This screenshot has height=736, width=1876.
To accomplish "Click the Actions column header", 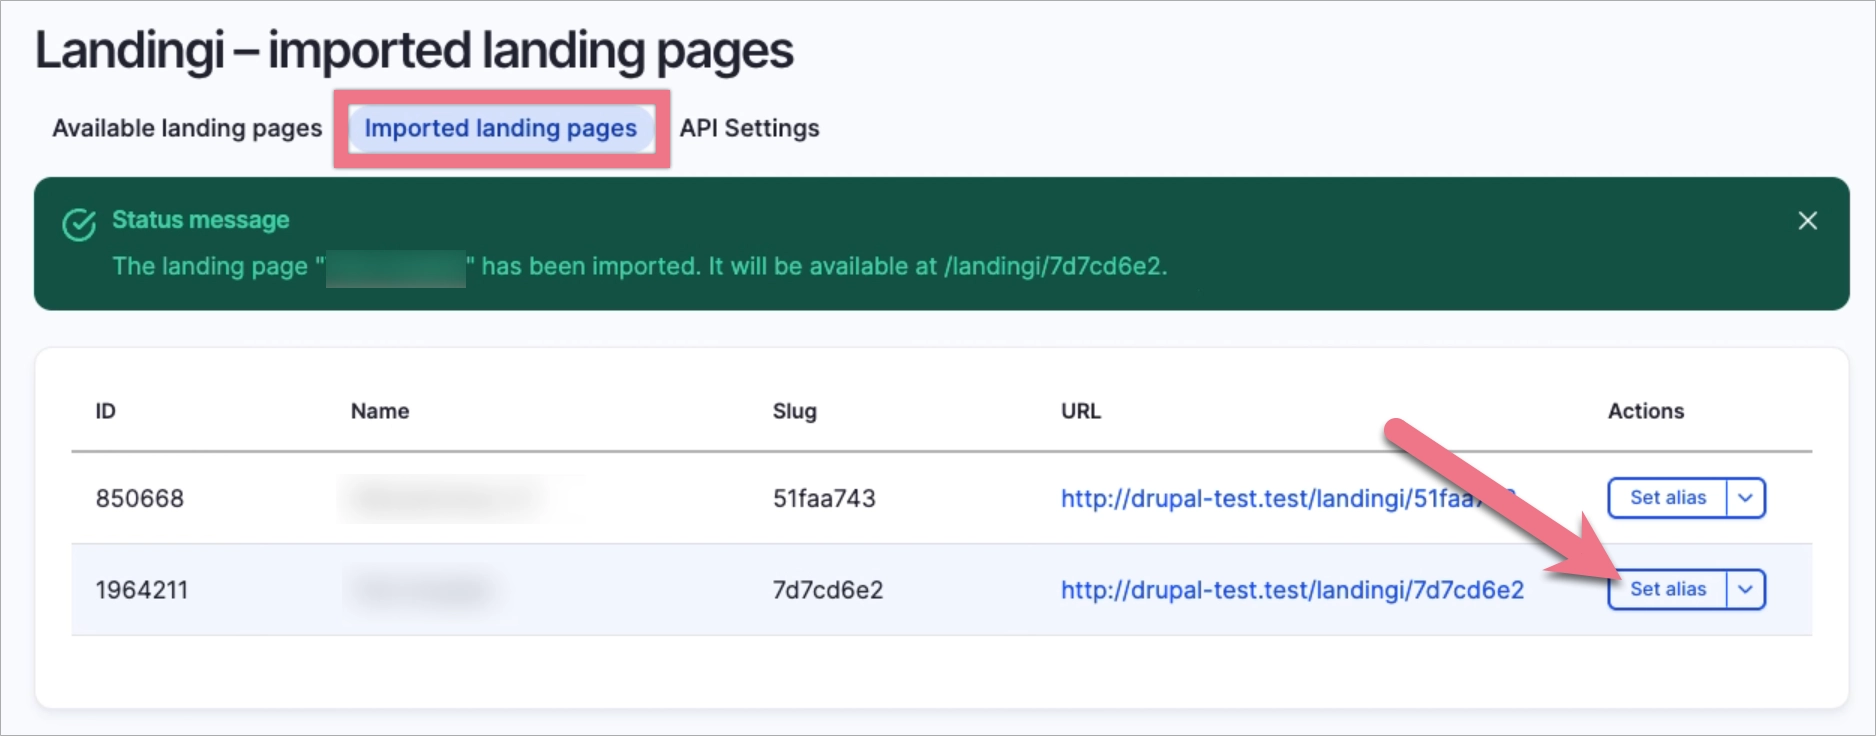I will coord(1646,411).
